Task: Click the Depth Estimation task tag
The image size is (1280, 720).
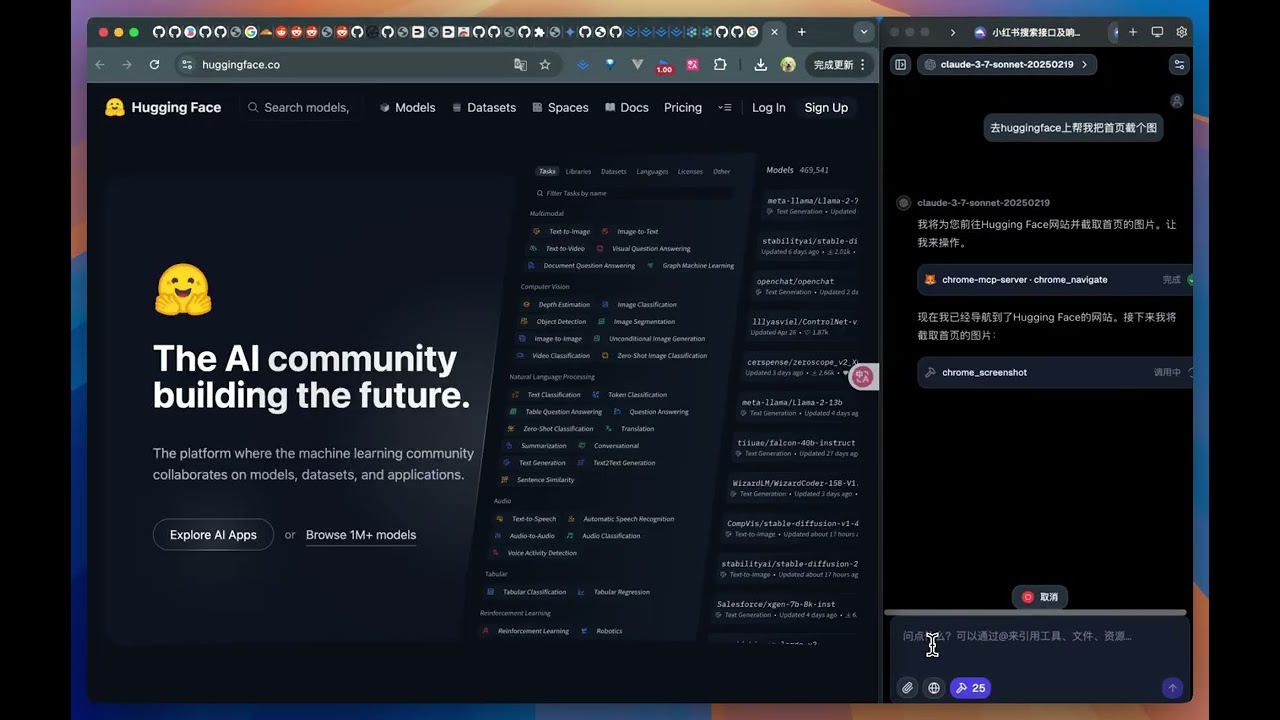Action: click(557, 304)
